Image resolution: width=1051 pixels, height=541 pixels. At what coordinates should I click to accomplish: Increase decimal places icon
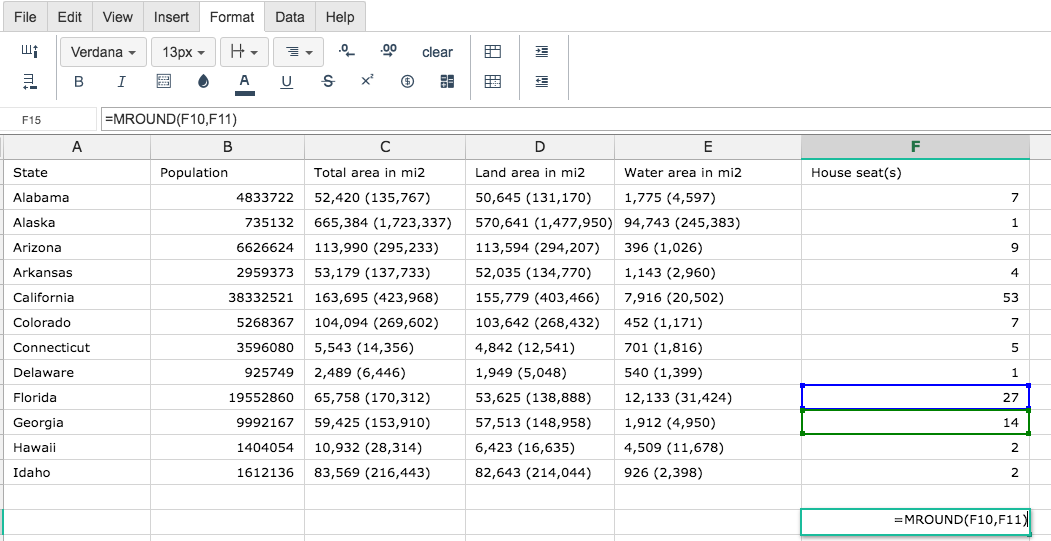coord(389,52)
